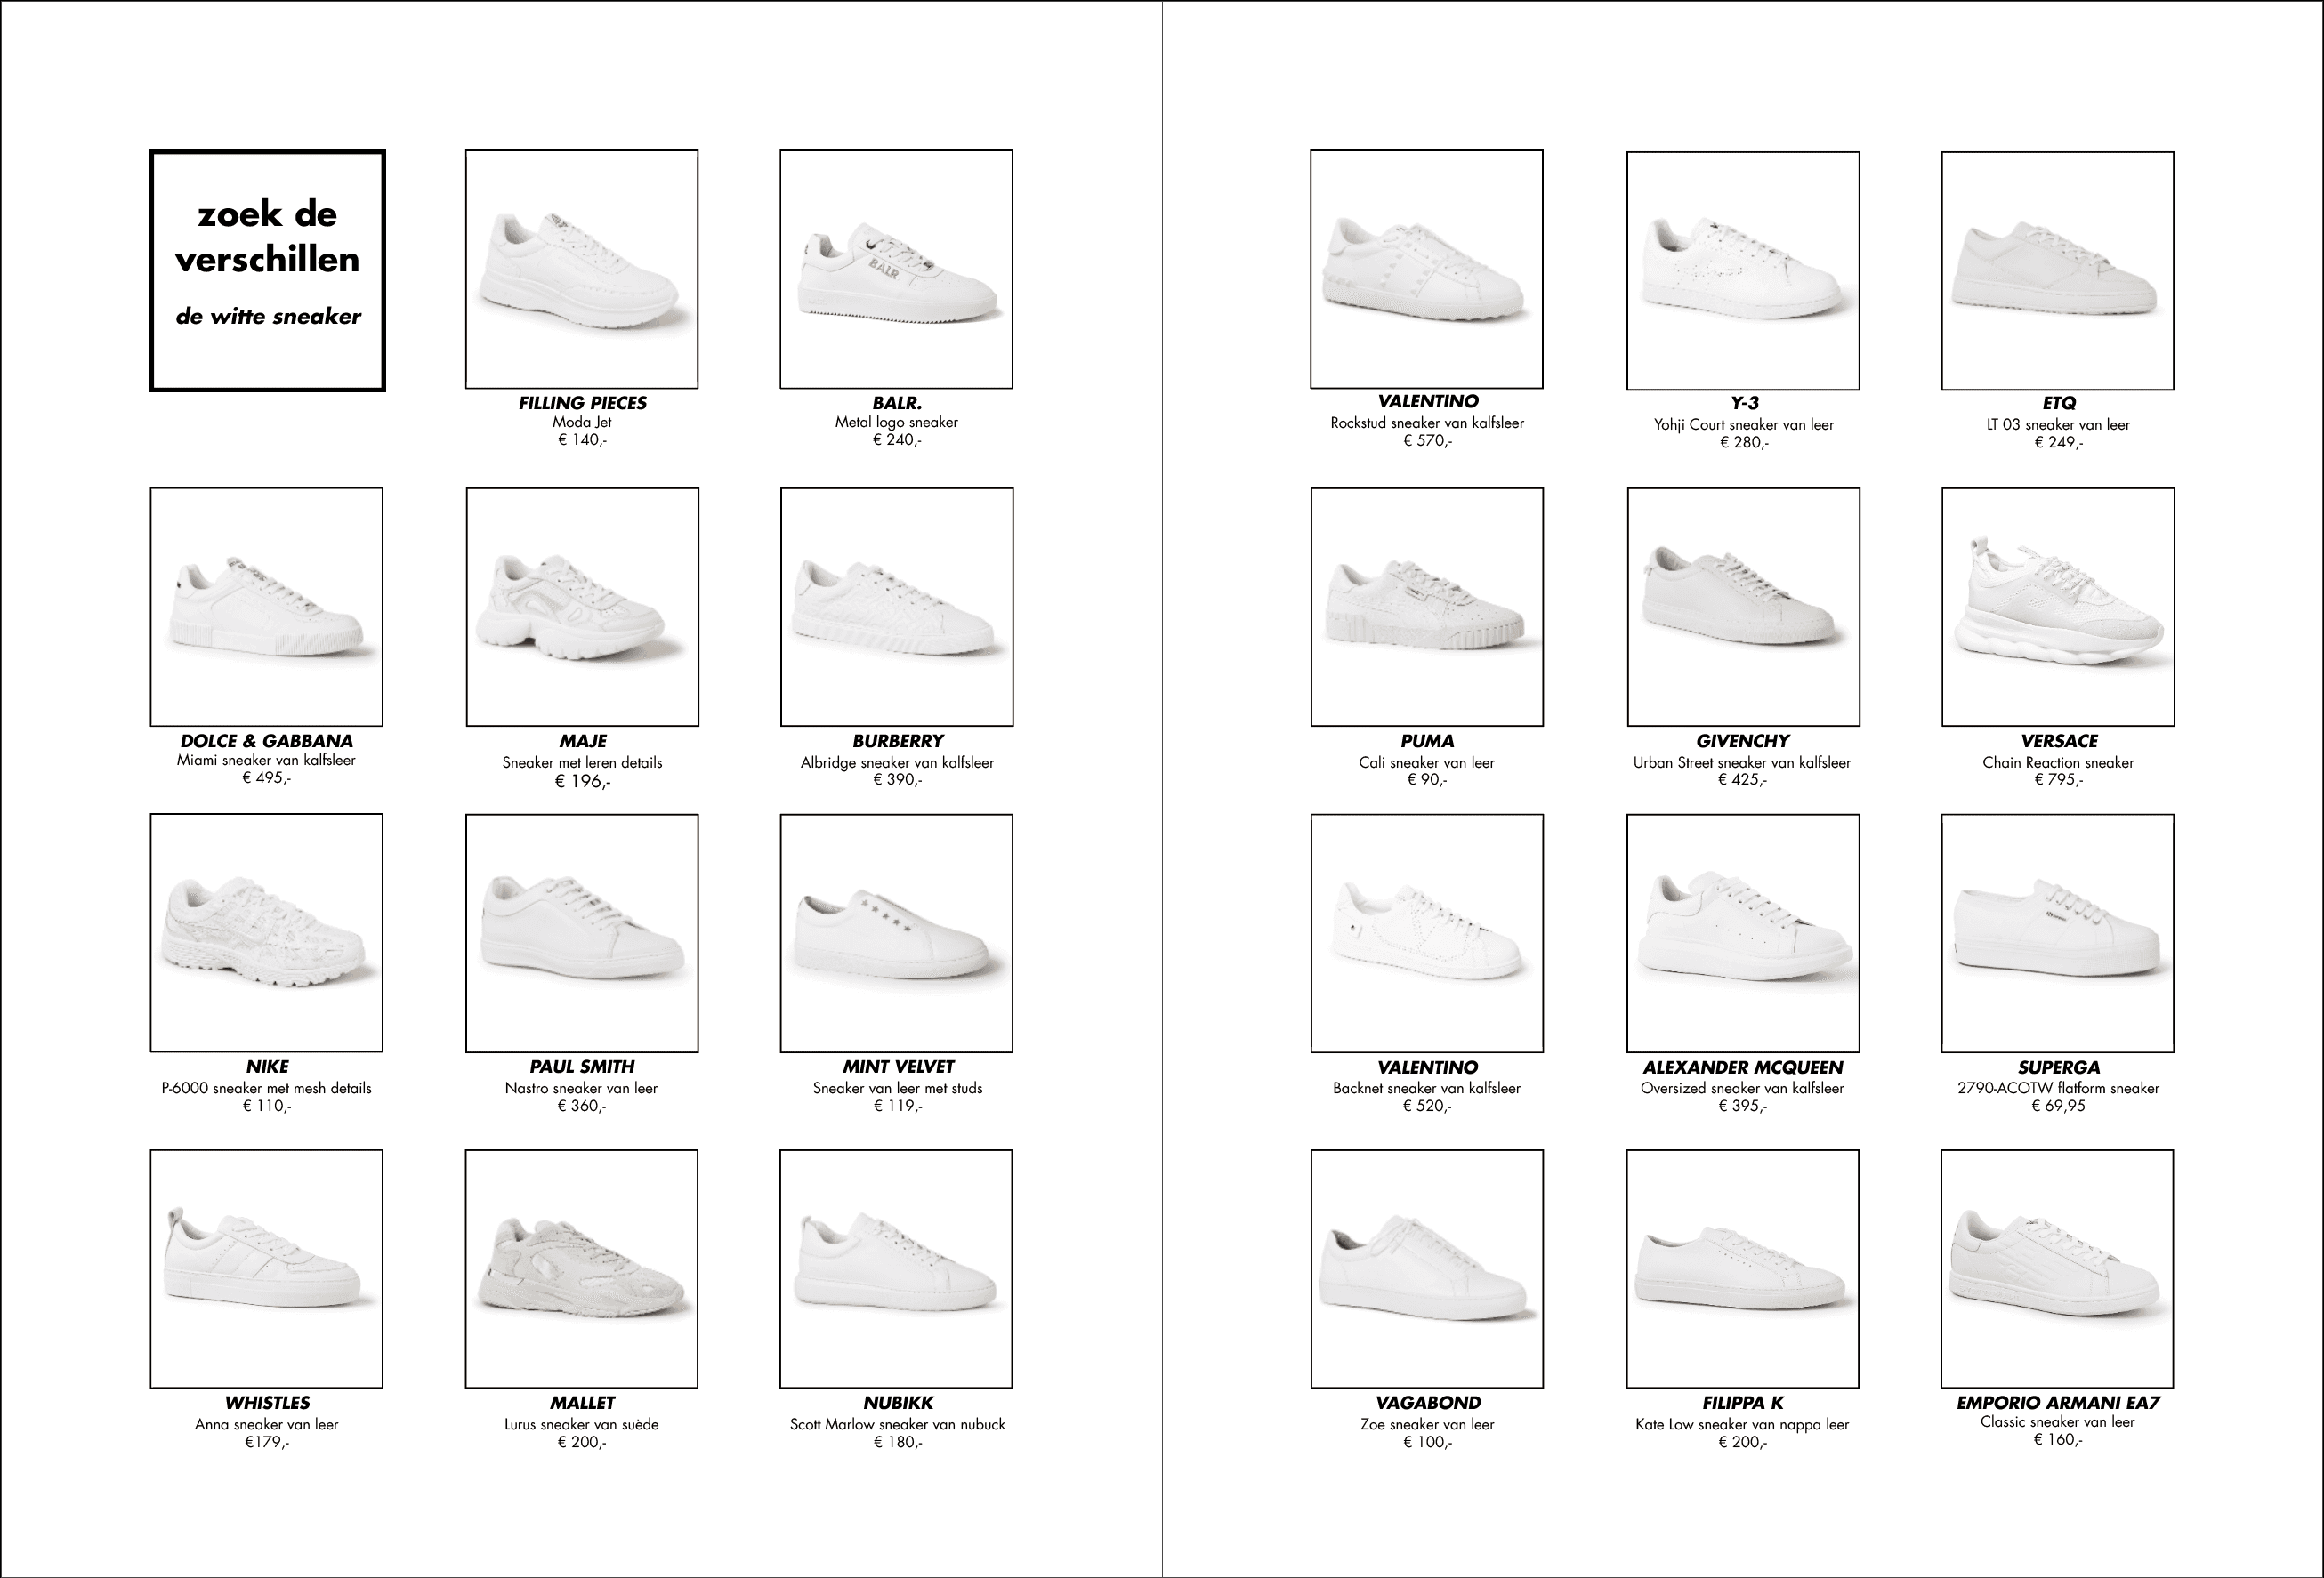Select the "WHISTLES" brand label
The image size is (2324, 1578).
point(267,1403)
